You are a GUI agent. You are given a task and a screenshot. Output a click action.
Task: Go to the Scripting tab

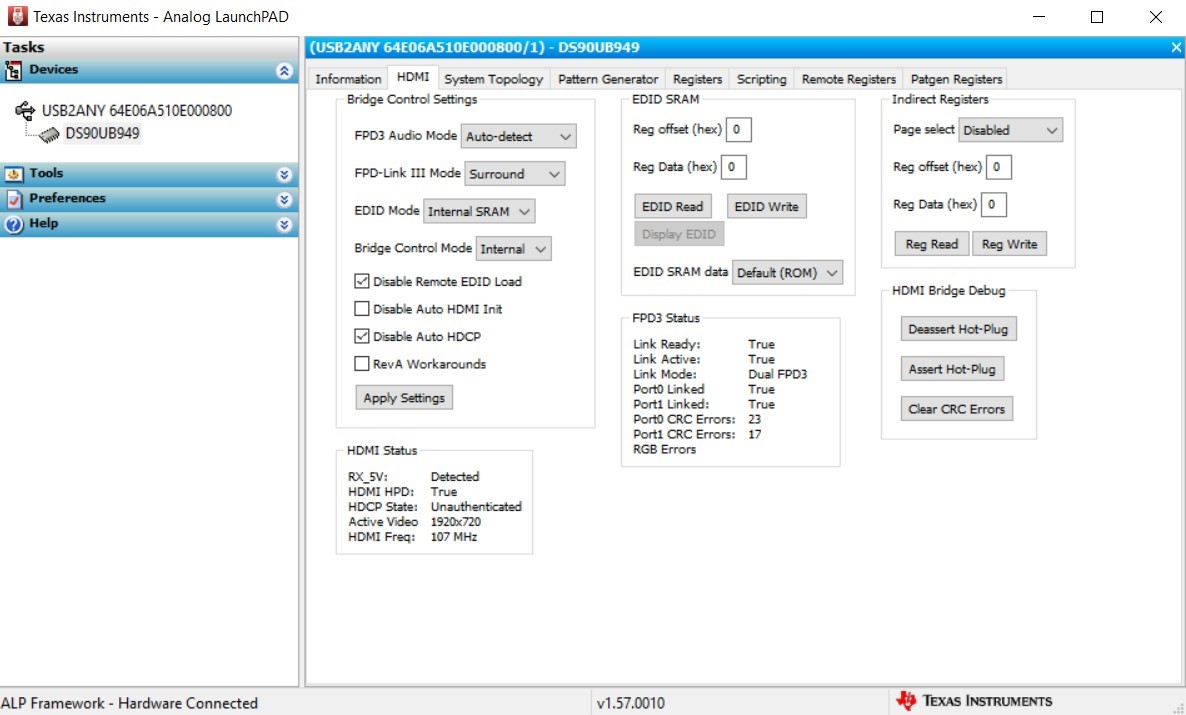[762, 79]
